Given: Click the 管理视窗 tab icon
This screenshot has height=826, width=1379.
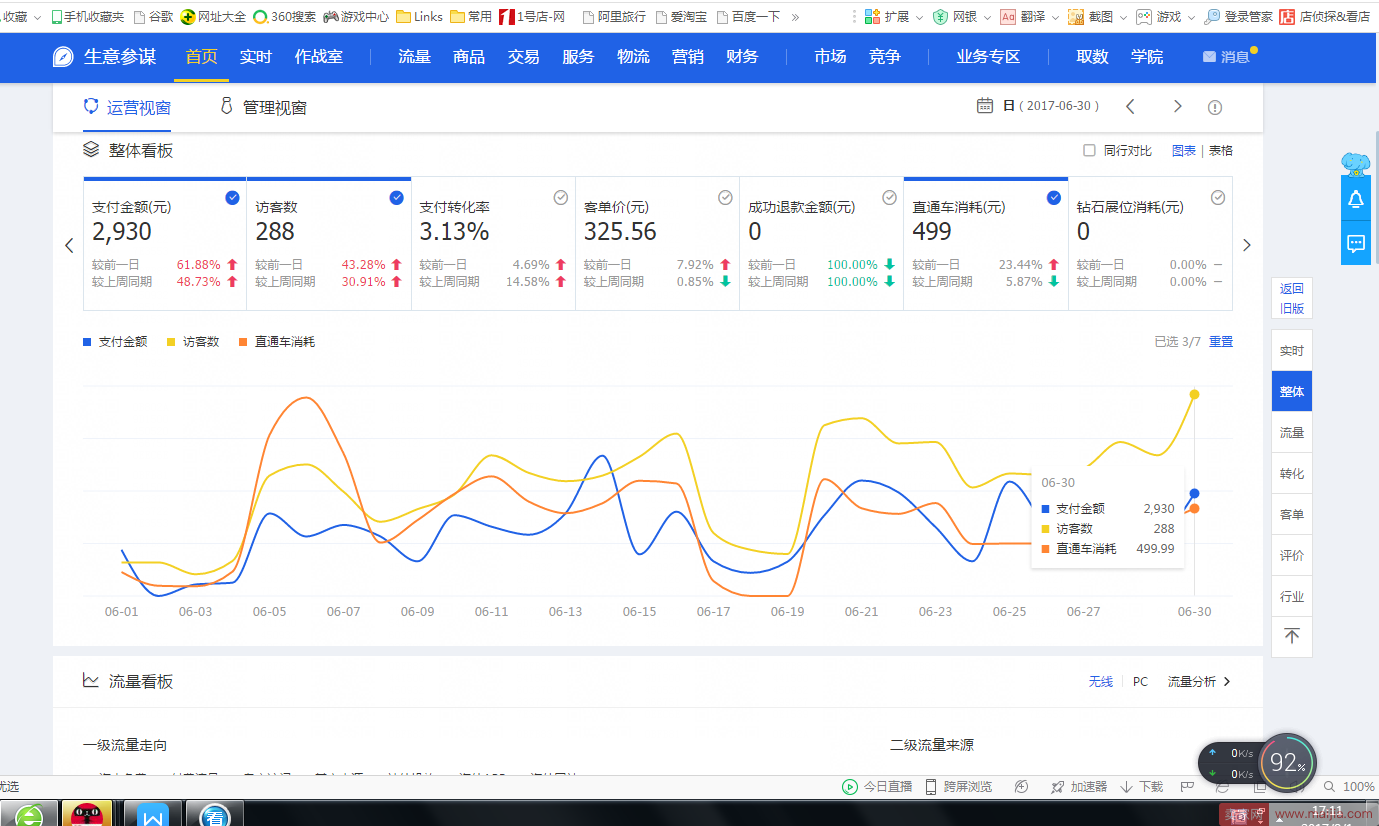Looking at the screenshot, I should pos(227,106).
